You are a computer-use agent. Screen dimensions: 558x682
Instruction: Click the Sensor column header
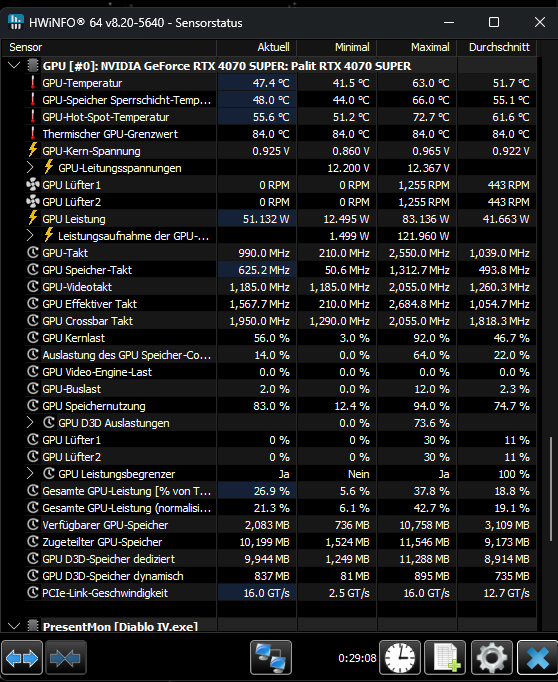pyautogui.click(x=109, y=47)
